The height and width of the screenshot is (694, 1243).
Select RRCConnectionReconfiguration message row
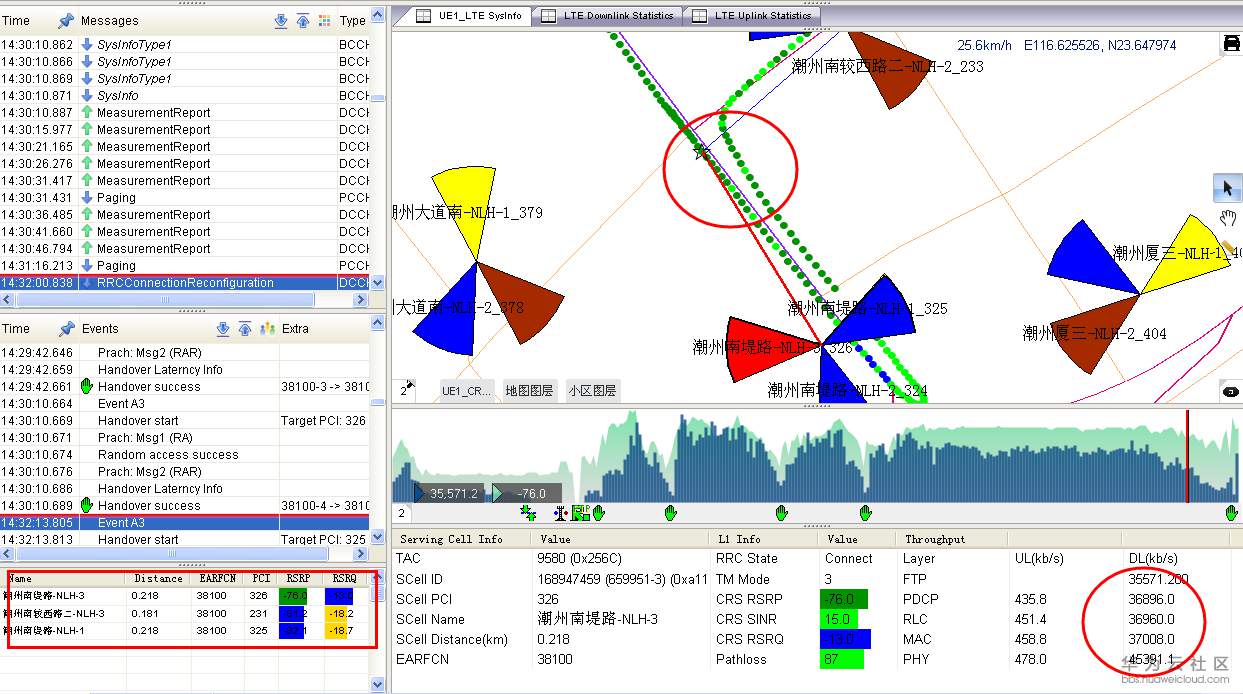(x=185, y=283)
